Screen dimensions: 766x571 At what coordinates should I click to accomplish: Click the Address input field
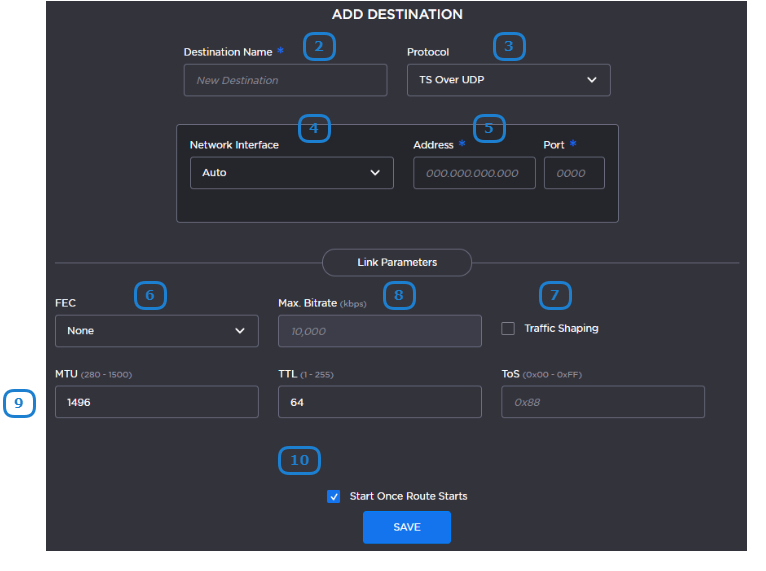coord(474,173)
